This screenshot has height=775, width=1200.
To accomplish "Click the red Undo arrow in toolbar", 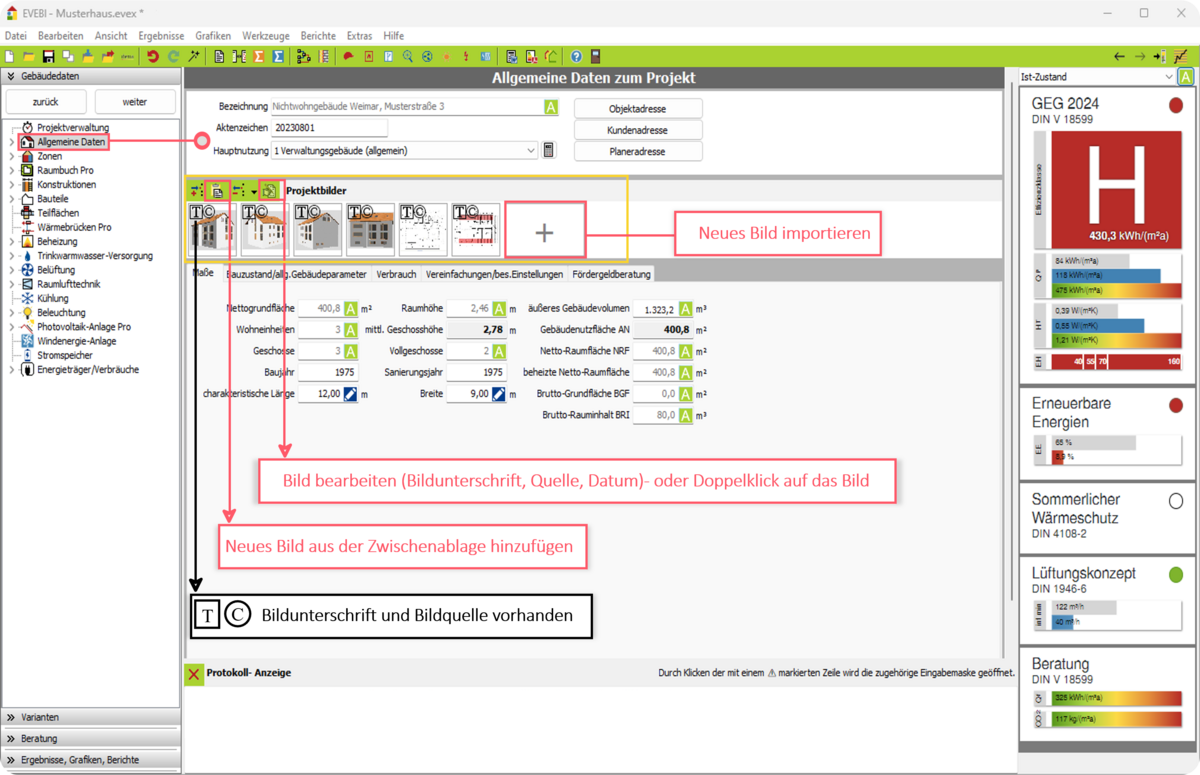I will [x=153, y=57].
